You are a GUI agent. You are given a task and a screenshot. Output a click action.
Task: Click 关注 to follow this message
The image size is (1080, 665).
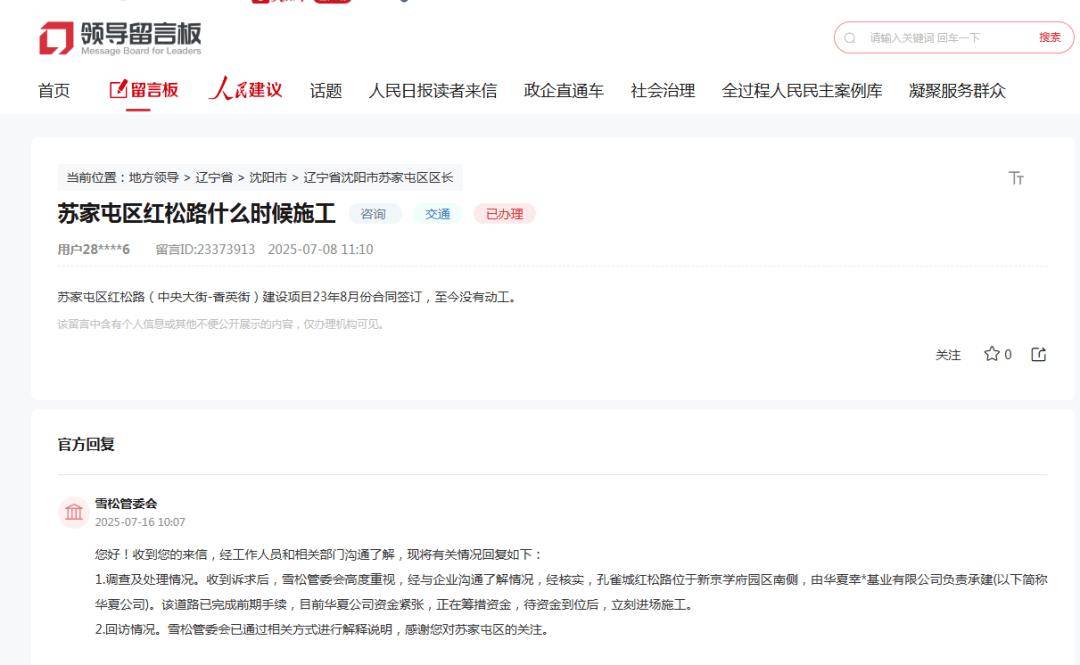947,355
